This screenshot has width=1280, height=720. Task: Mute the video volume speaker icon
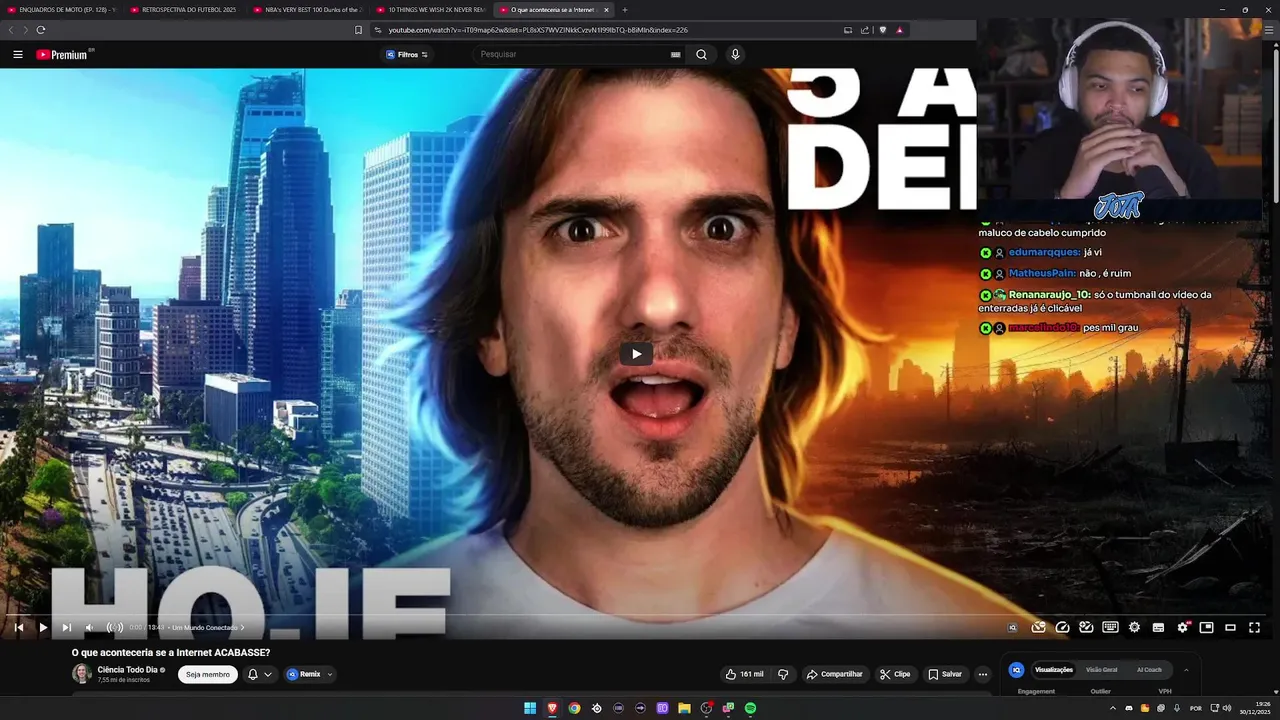pyautogui.click(x=90, y=627)
